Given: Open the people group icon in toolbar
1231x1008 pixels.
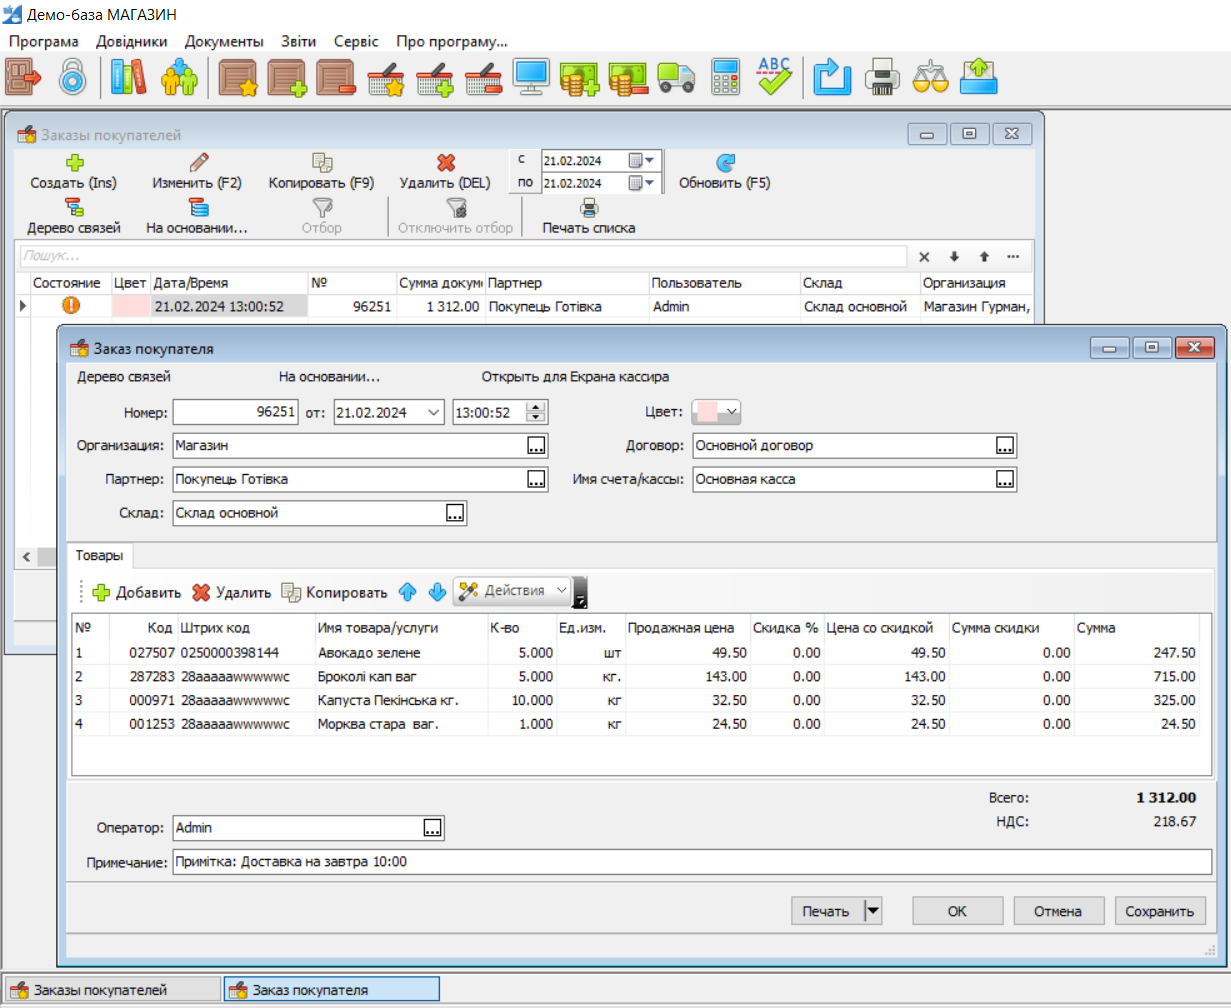Looking at the screenshot, I should tap(180, 76).
